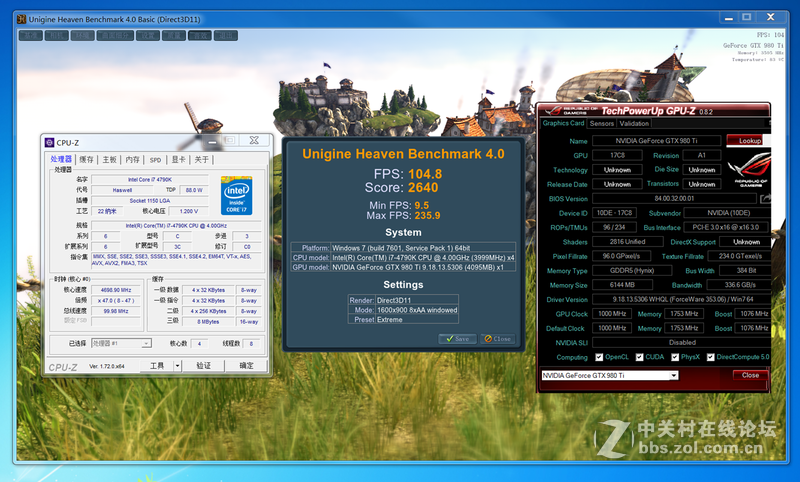Click the Mode 1600x900 8xAA windowed value
The image size is (800, 482).
pyautogui.click(x=417, y=310)
